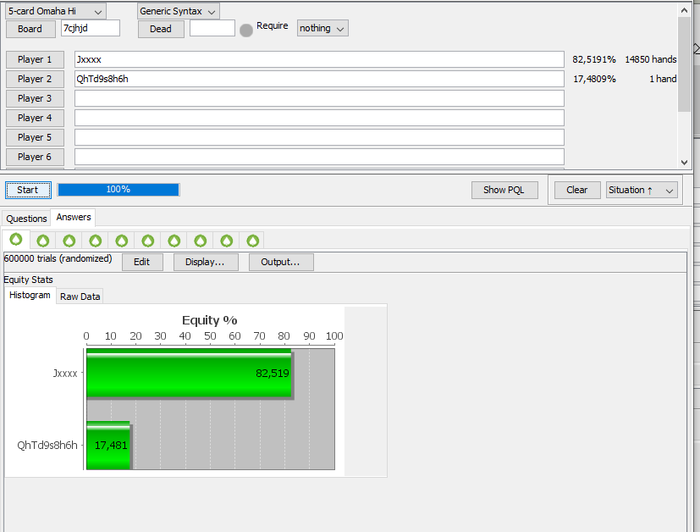This screenshot has height=532, width=700.
Task: Click the Start button
Action: point(28,190)
